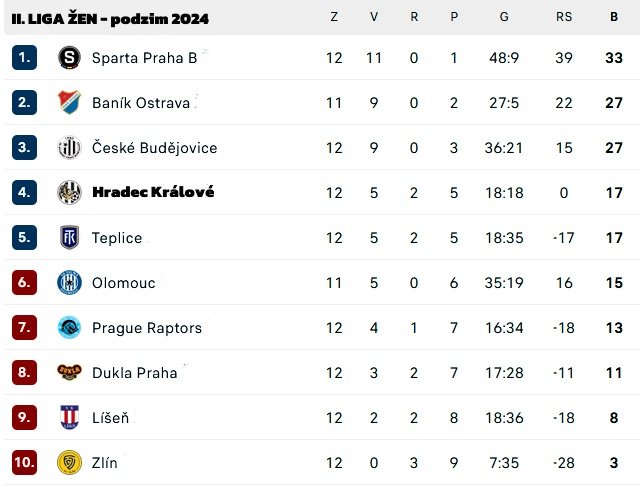The height and width of the screenshot is (491, 640).
Task: Select the Dukla Praha team name
Action: (x=134, y=373)
